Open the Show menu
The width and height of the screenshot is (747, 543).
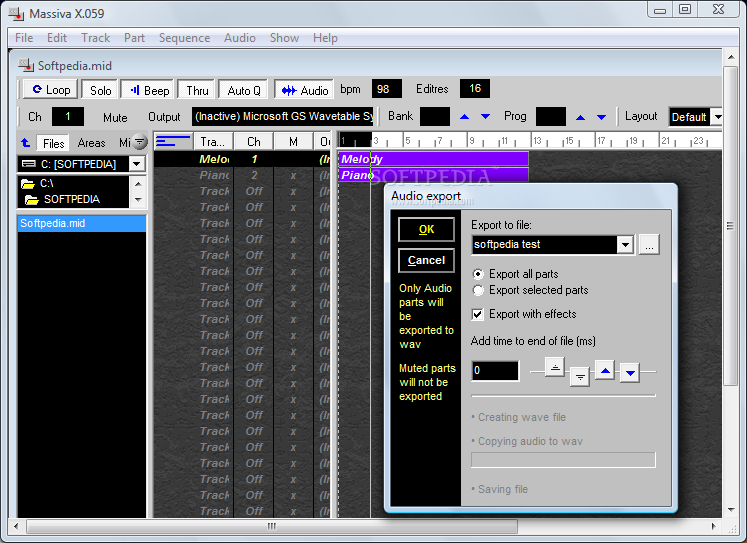point(284,38)
